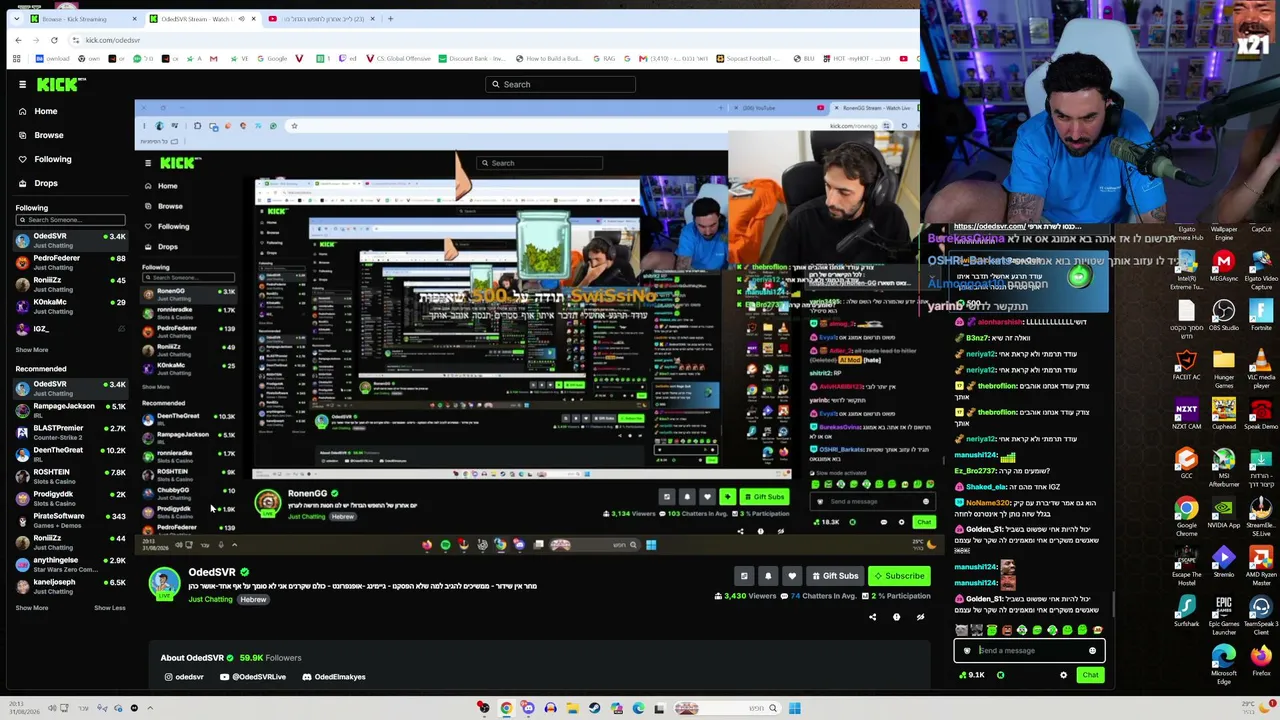Collapse the Kick sidebar with the hamburger icon
1280x720 pixels.
[22, 84]
